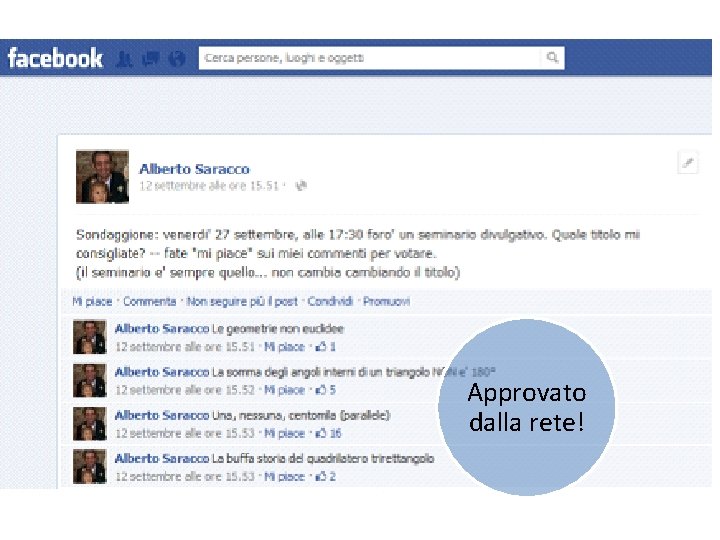The width and height of the screenshot is (720, 540).
Task: Click the search magnifier button
Action: pos(552,58)
